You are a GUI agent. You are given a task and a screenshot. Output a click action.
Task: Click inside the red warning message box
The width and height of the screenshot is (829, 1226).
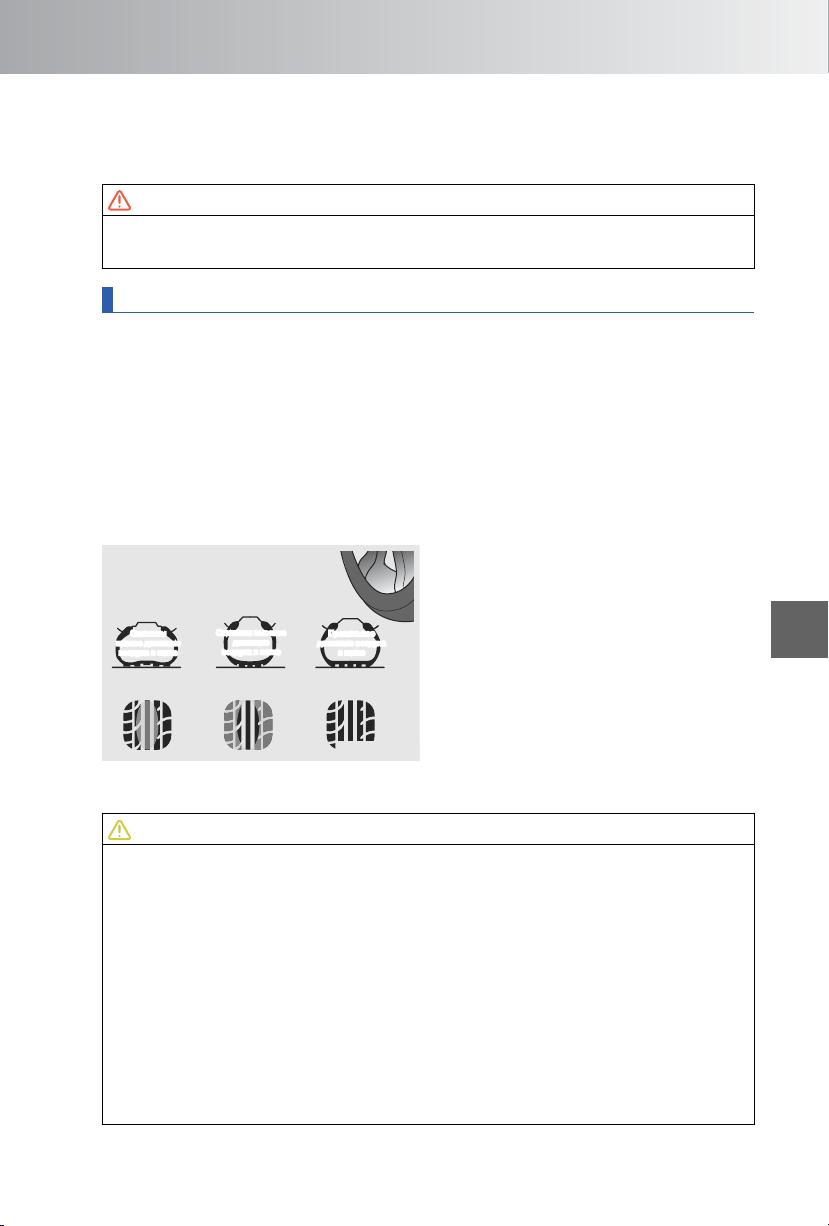(x=427, y=241)
